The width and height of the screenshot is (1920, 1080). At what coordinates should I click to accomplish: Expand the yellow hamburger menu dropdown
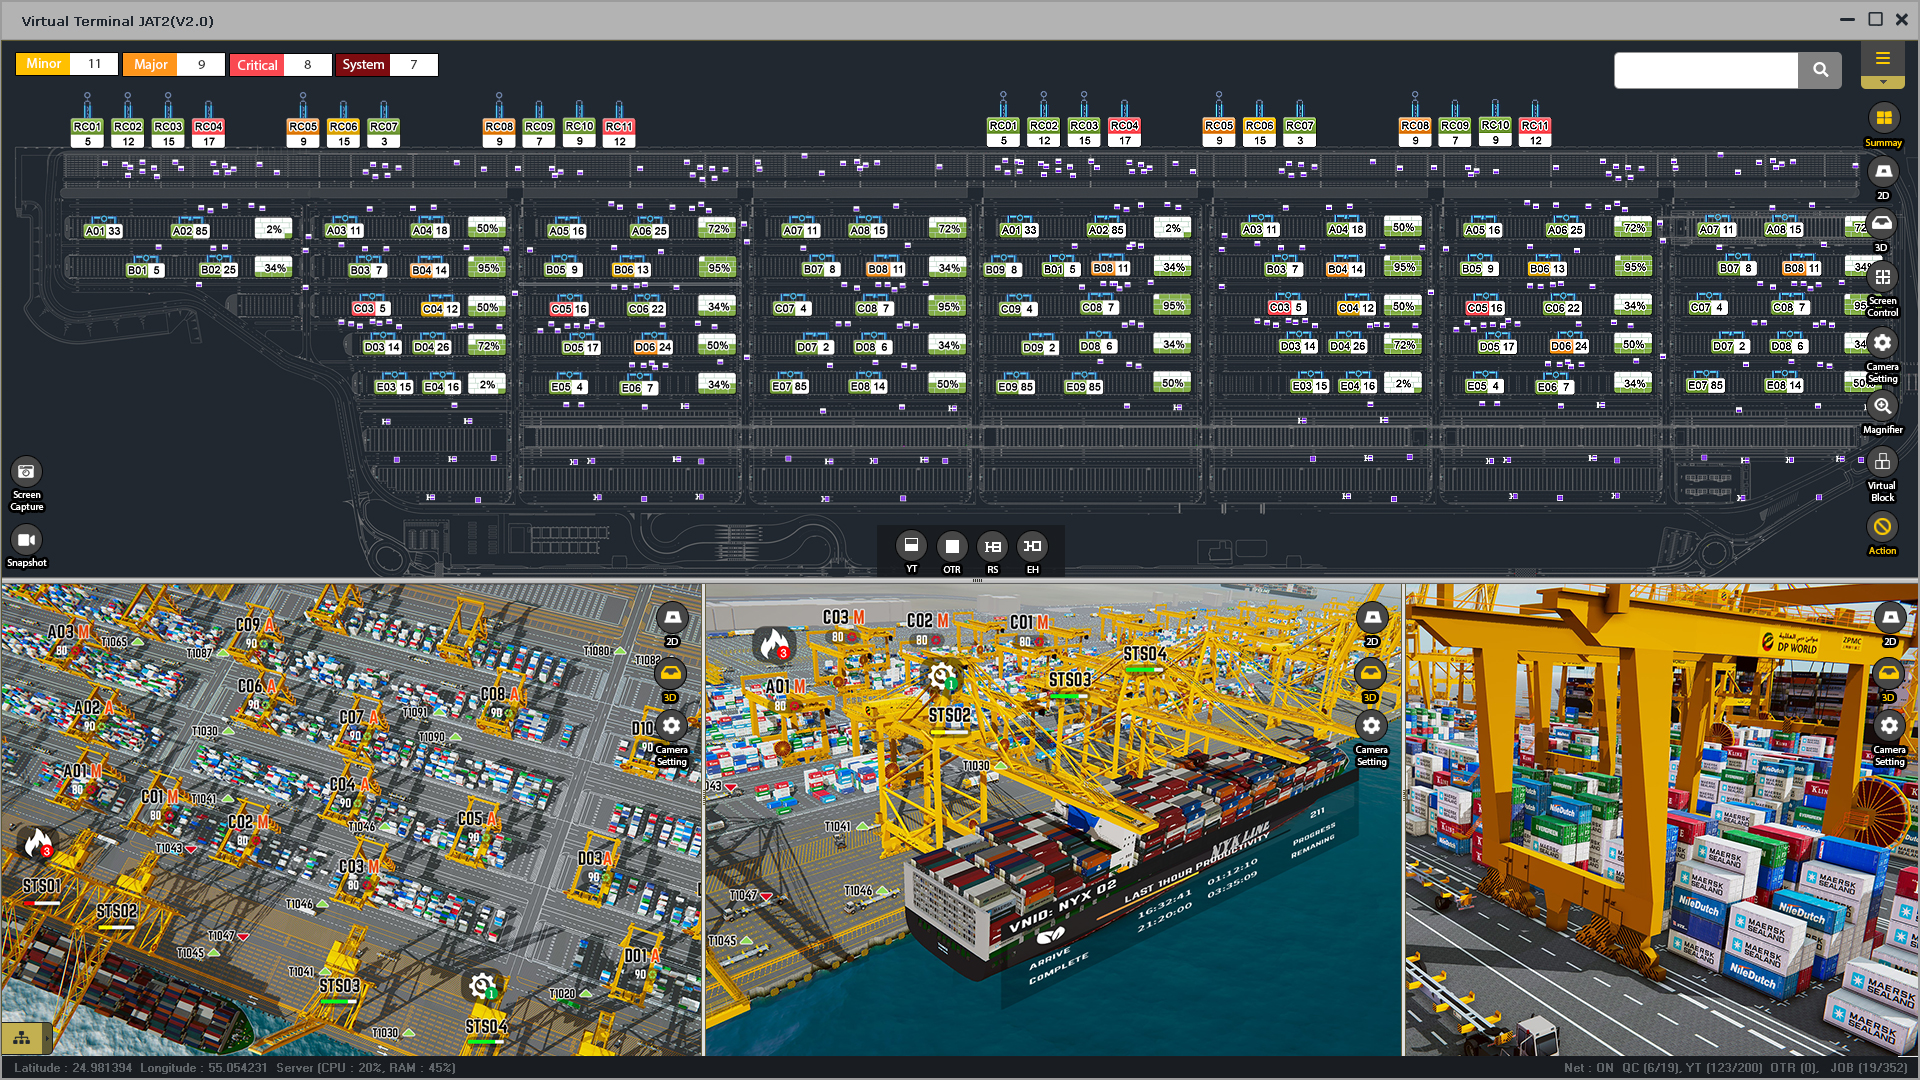point(1882,60)
